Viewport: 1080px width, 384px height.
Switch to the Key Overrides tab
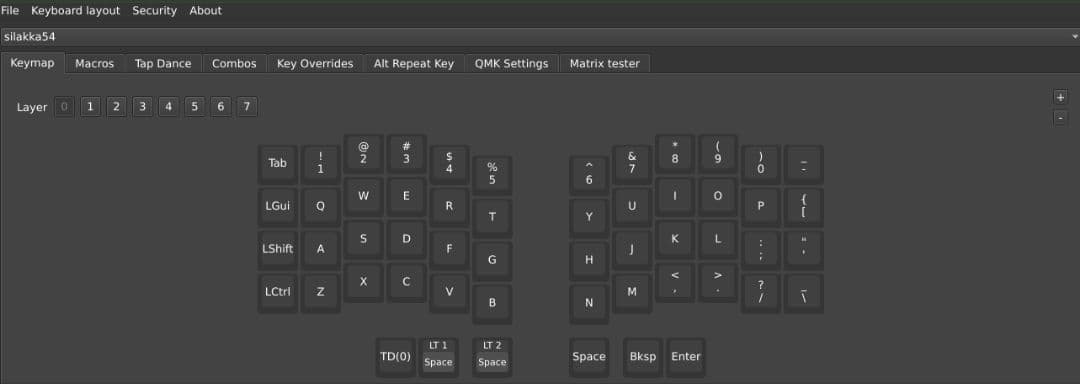pyautogui.click(x=315, y=63)
